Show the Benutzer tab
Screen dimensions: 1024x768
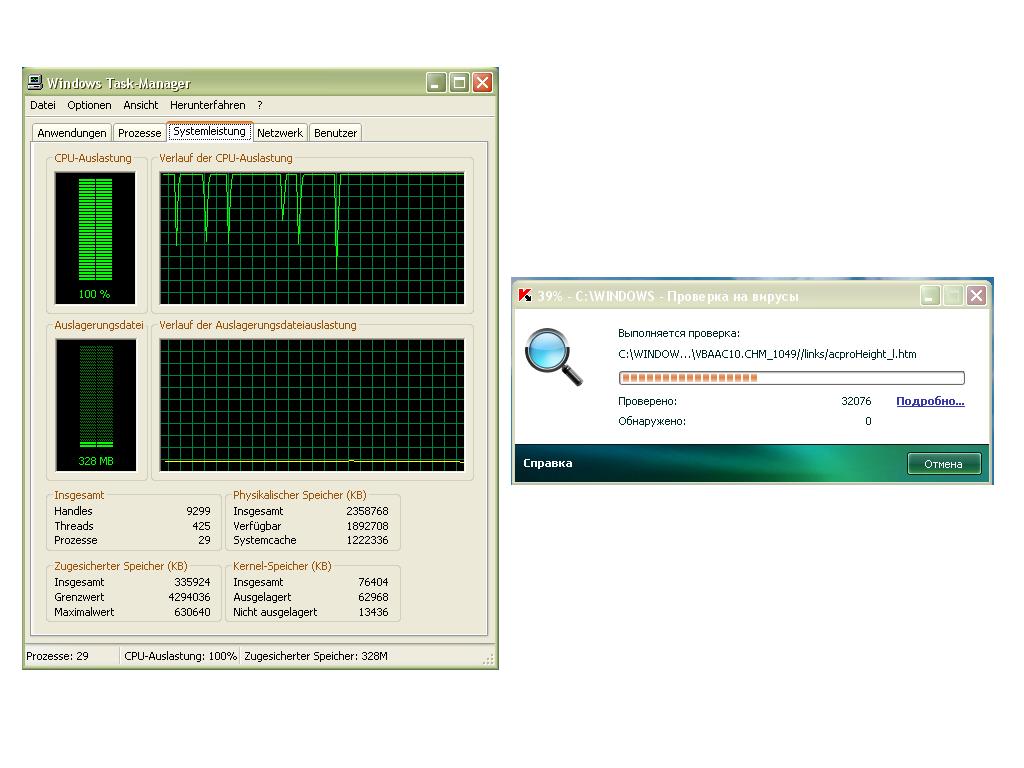pyautogui.click(x=335, y=133)
